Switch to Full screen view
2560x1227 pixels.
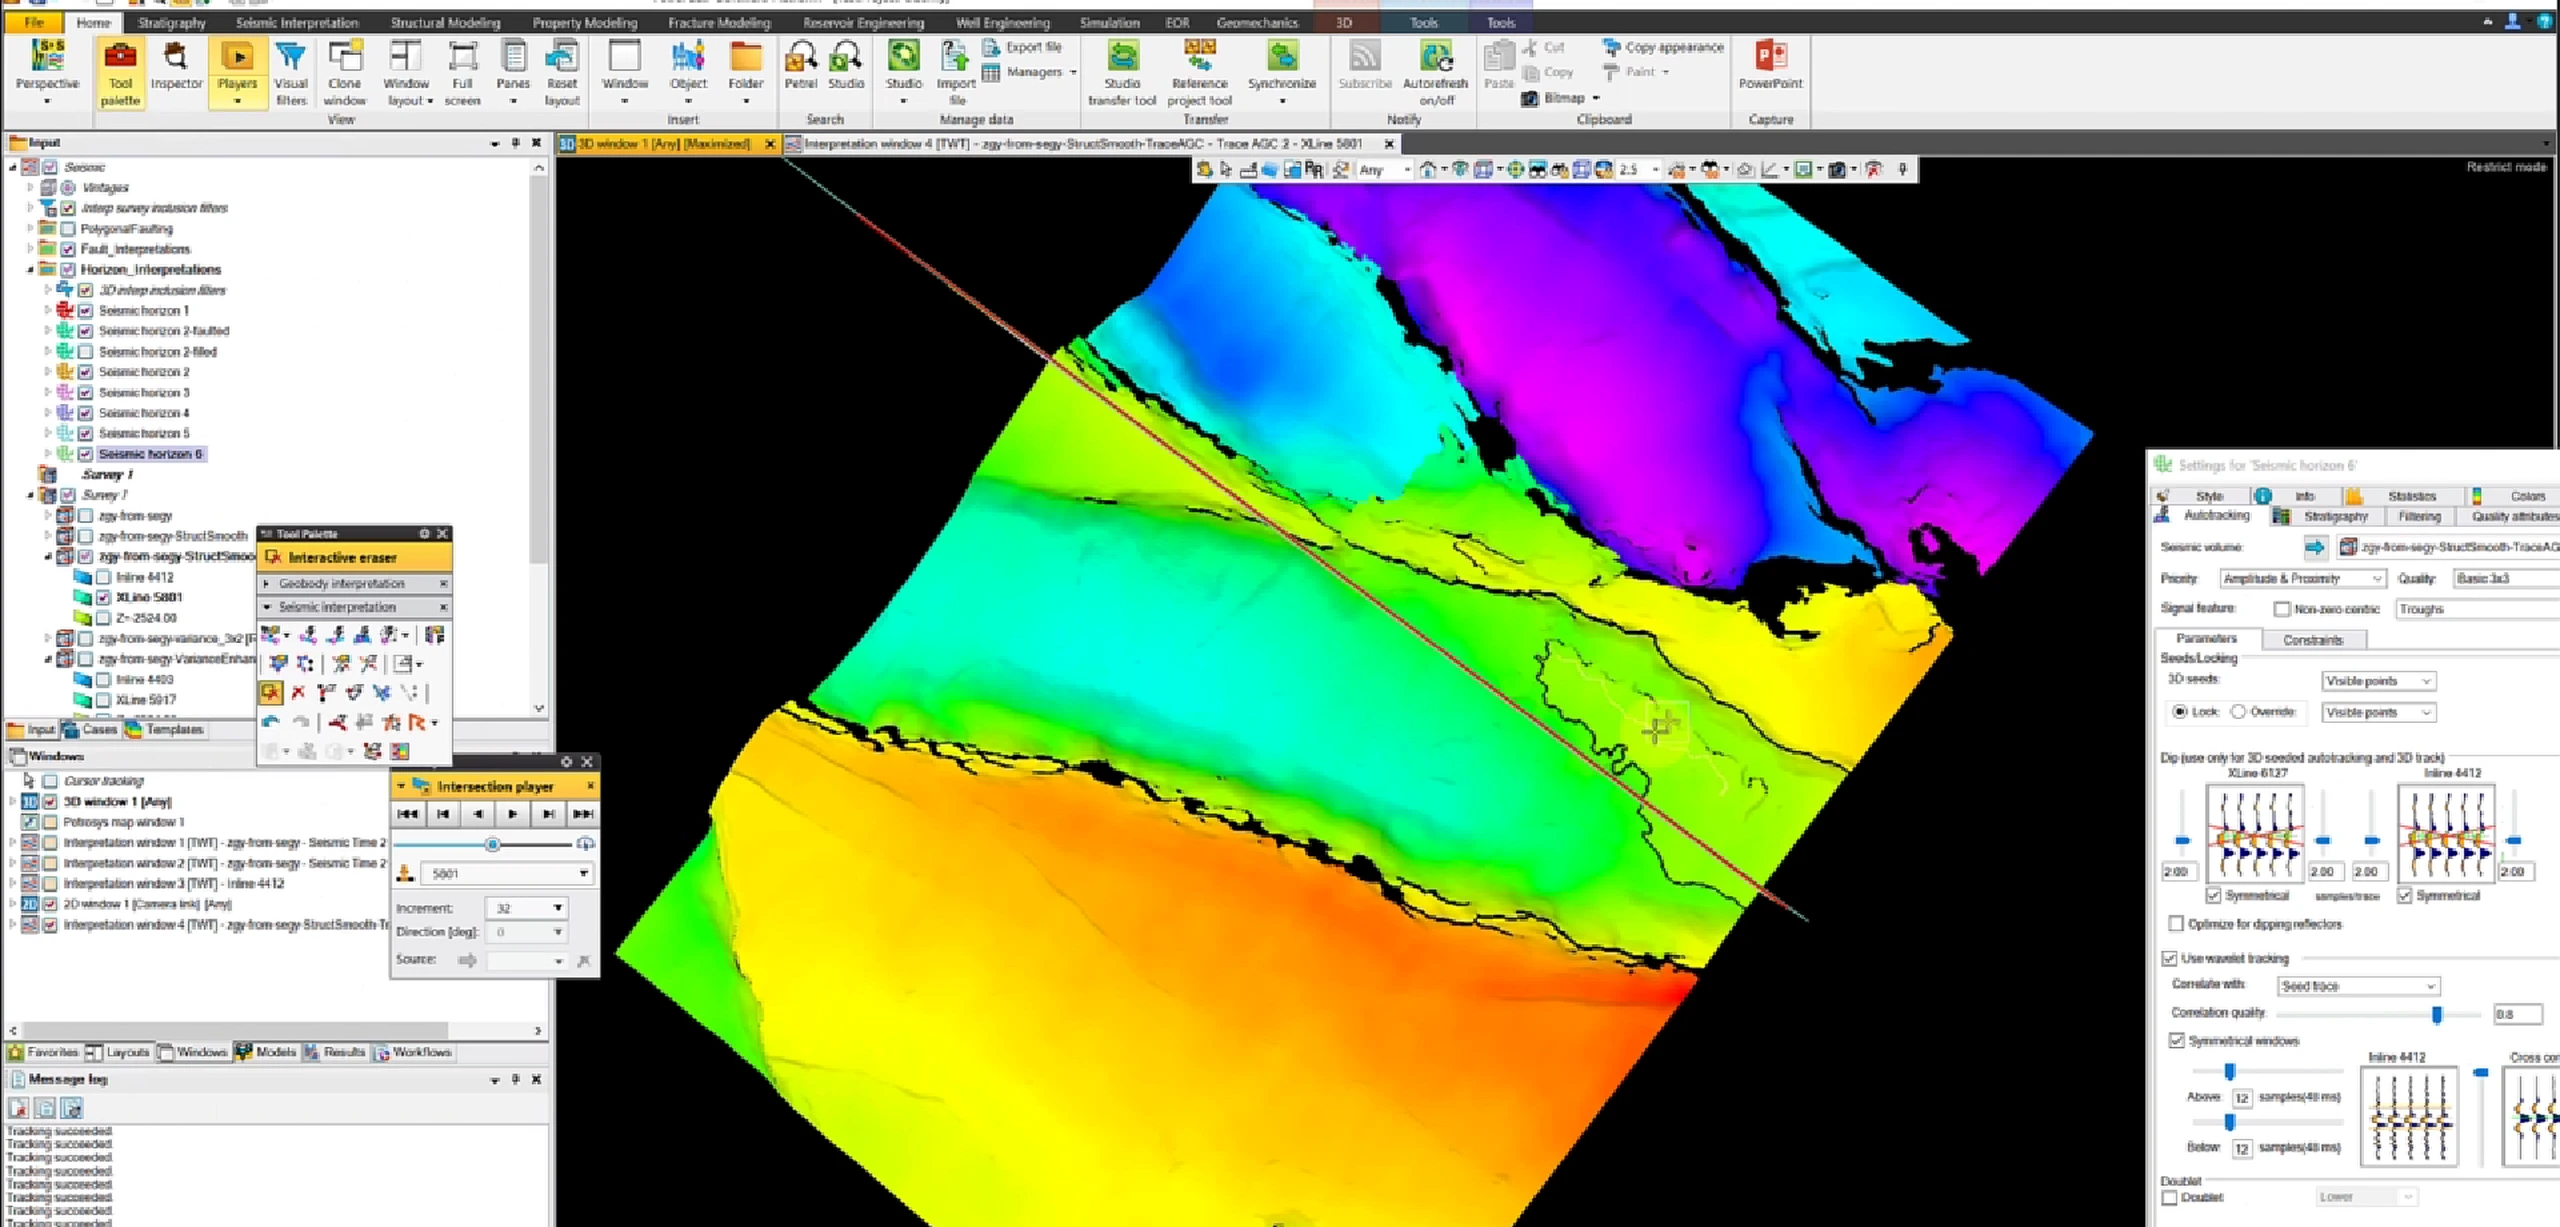[462, 73]
